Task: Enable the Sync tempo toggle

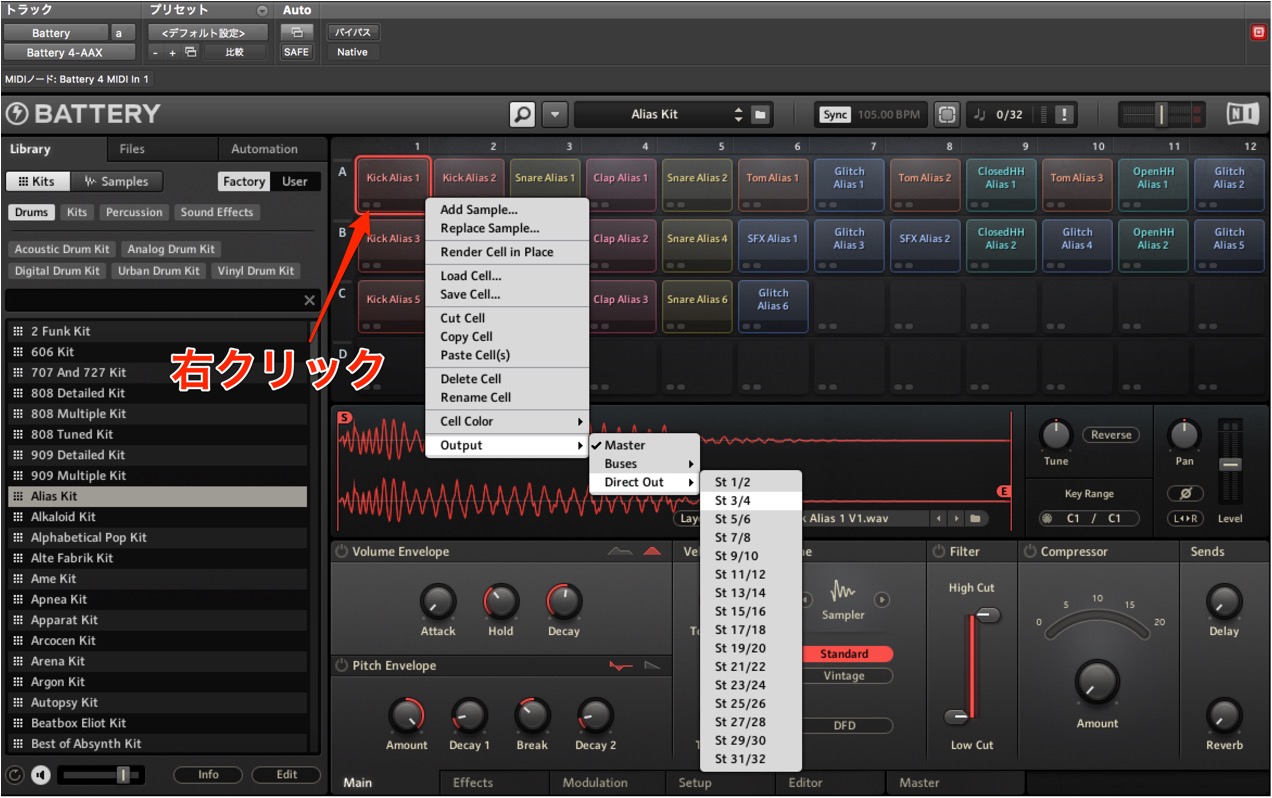Action: pos(835,115)
